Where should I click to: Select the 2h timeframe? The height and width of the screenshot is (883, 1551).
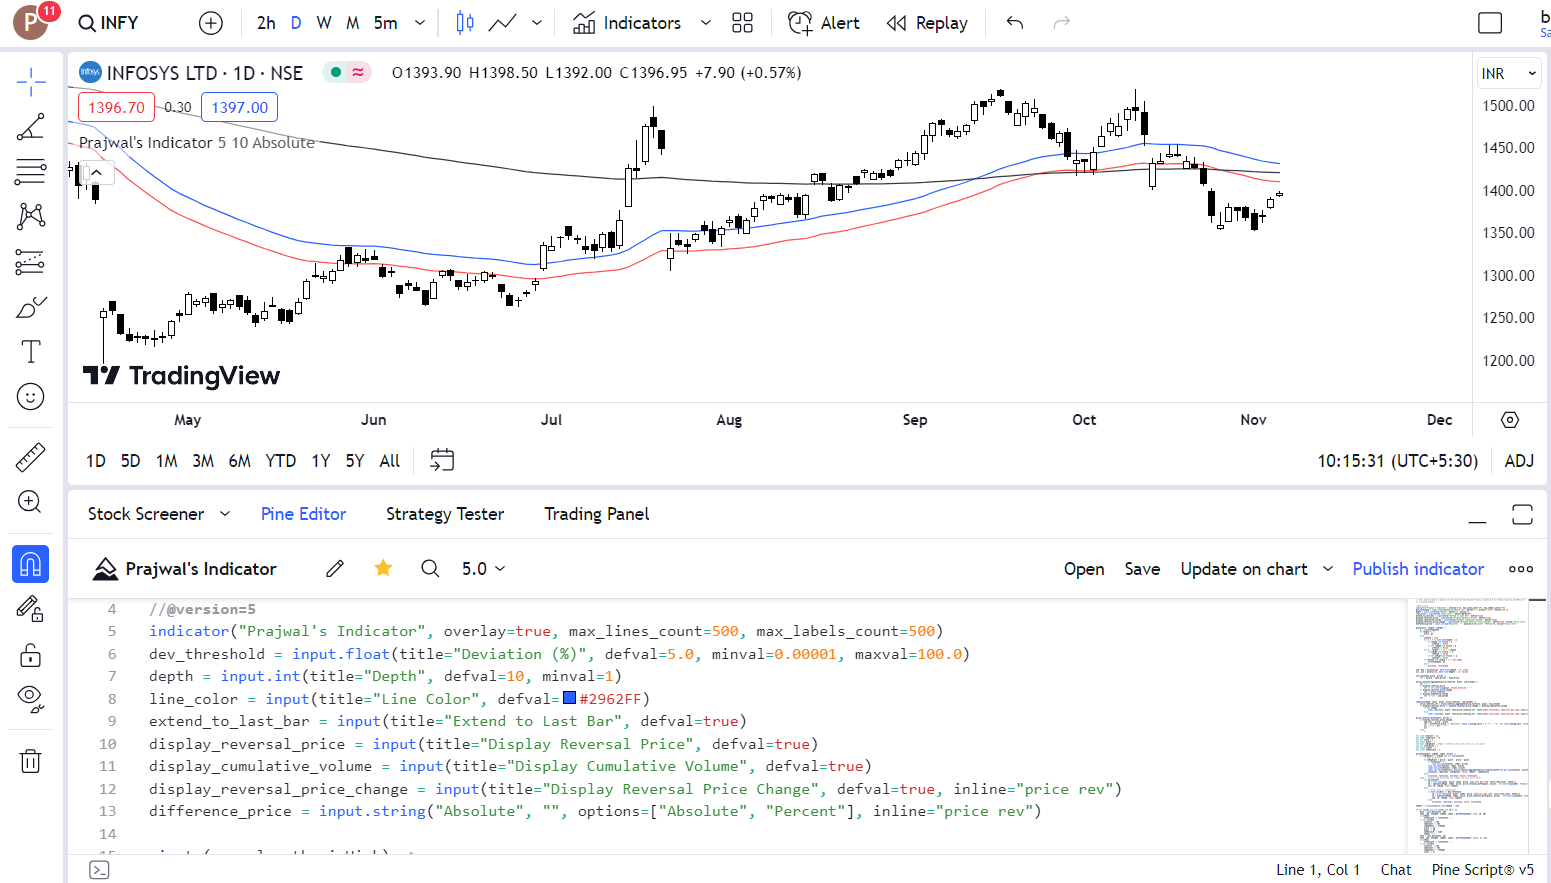(266, 23)
